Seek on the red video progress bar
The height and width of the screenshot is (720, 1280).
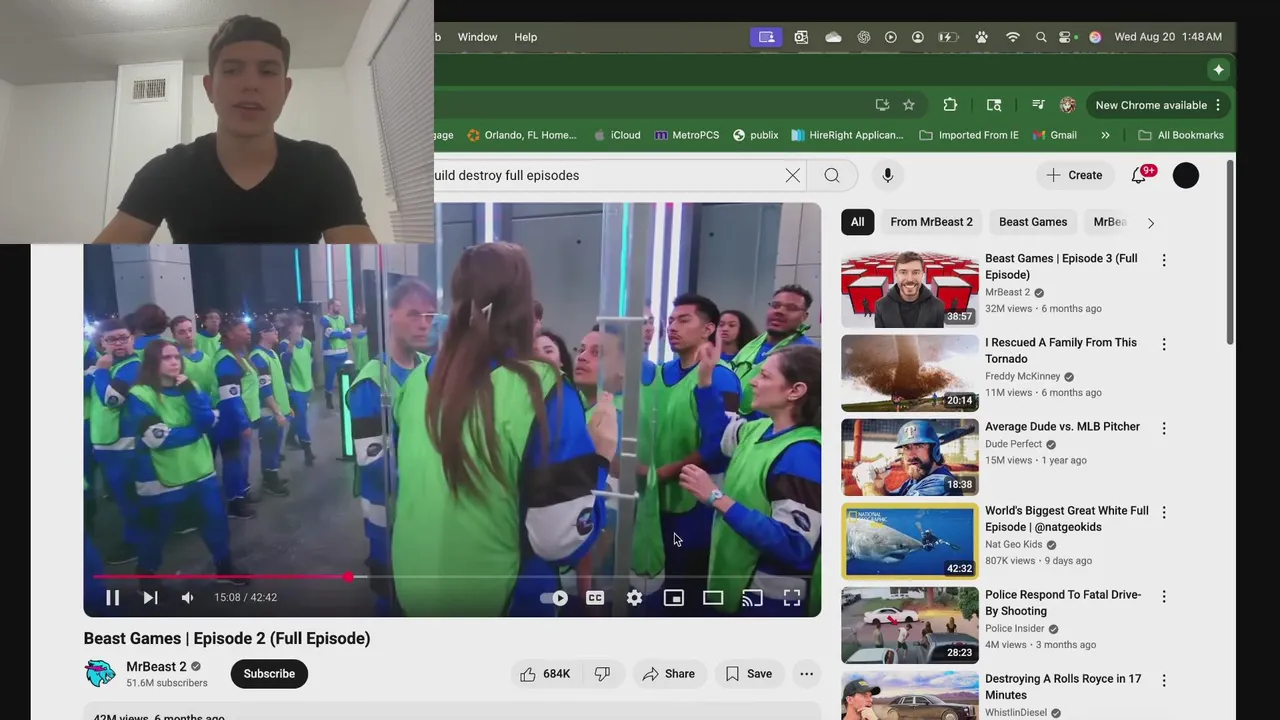(452, 577)
